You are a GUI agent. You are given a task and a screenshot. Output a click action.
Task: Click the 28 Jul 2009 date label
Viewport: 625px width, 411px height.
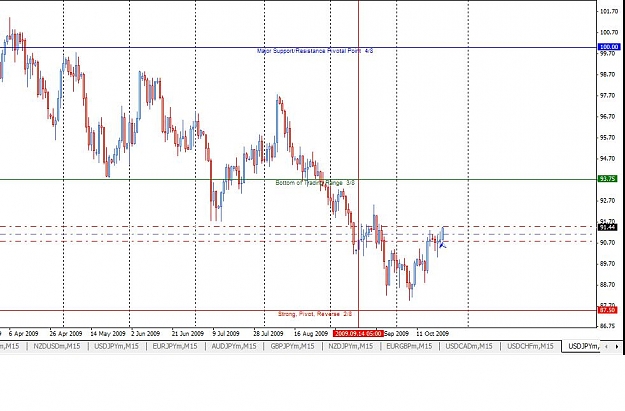tap(268, 334)
